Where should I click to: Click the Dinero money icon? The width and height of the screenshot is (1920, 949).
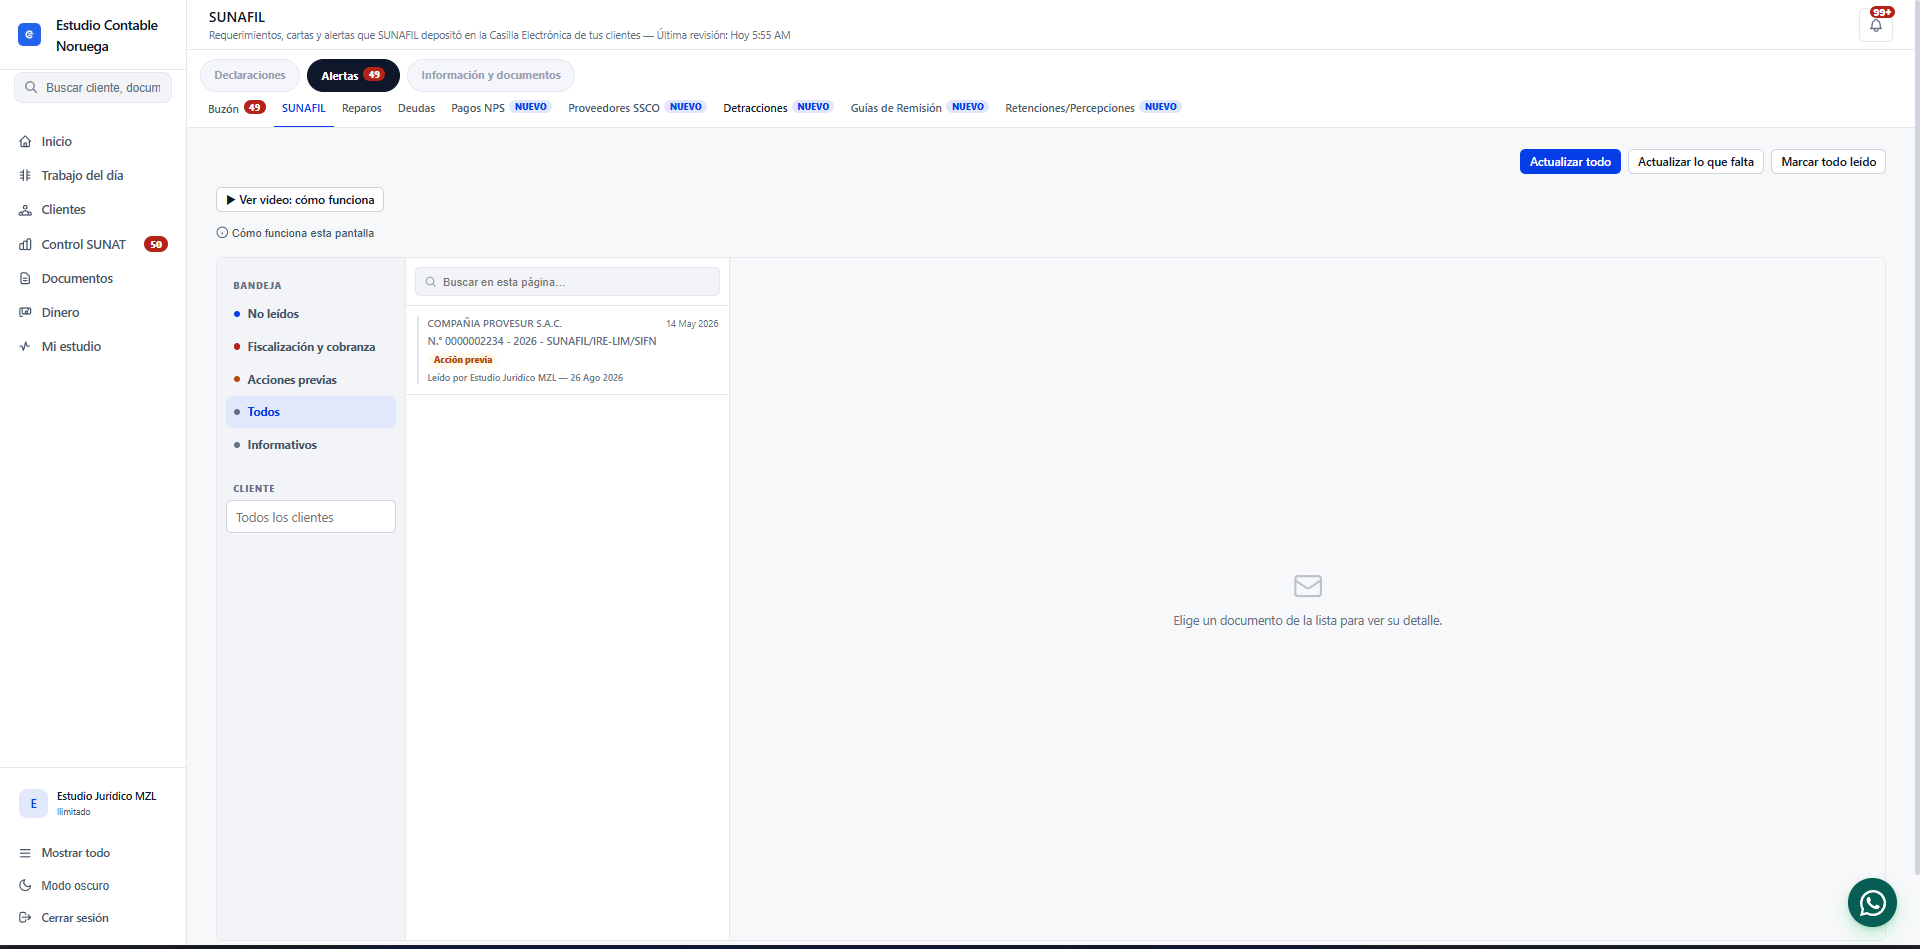point(25,313)
